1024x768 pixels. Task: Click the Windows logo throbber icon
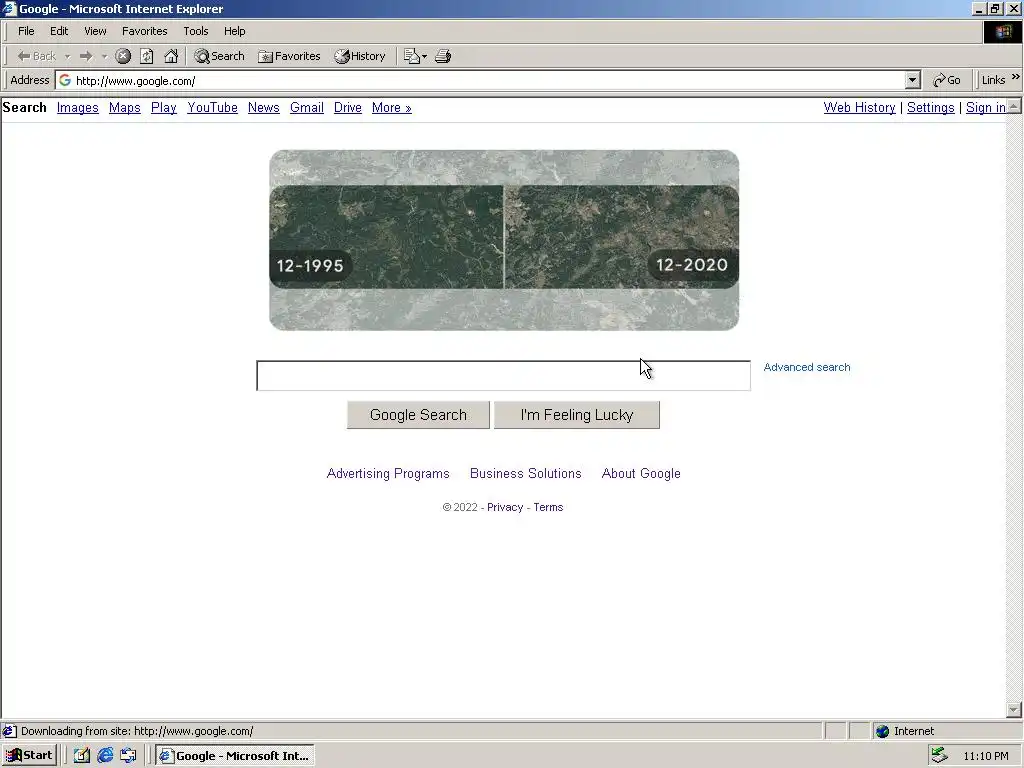(x=1002, y=31)
